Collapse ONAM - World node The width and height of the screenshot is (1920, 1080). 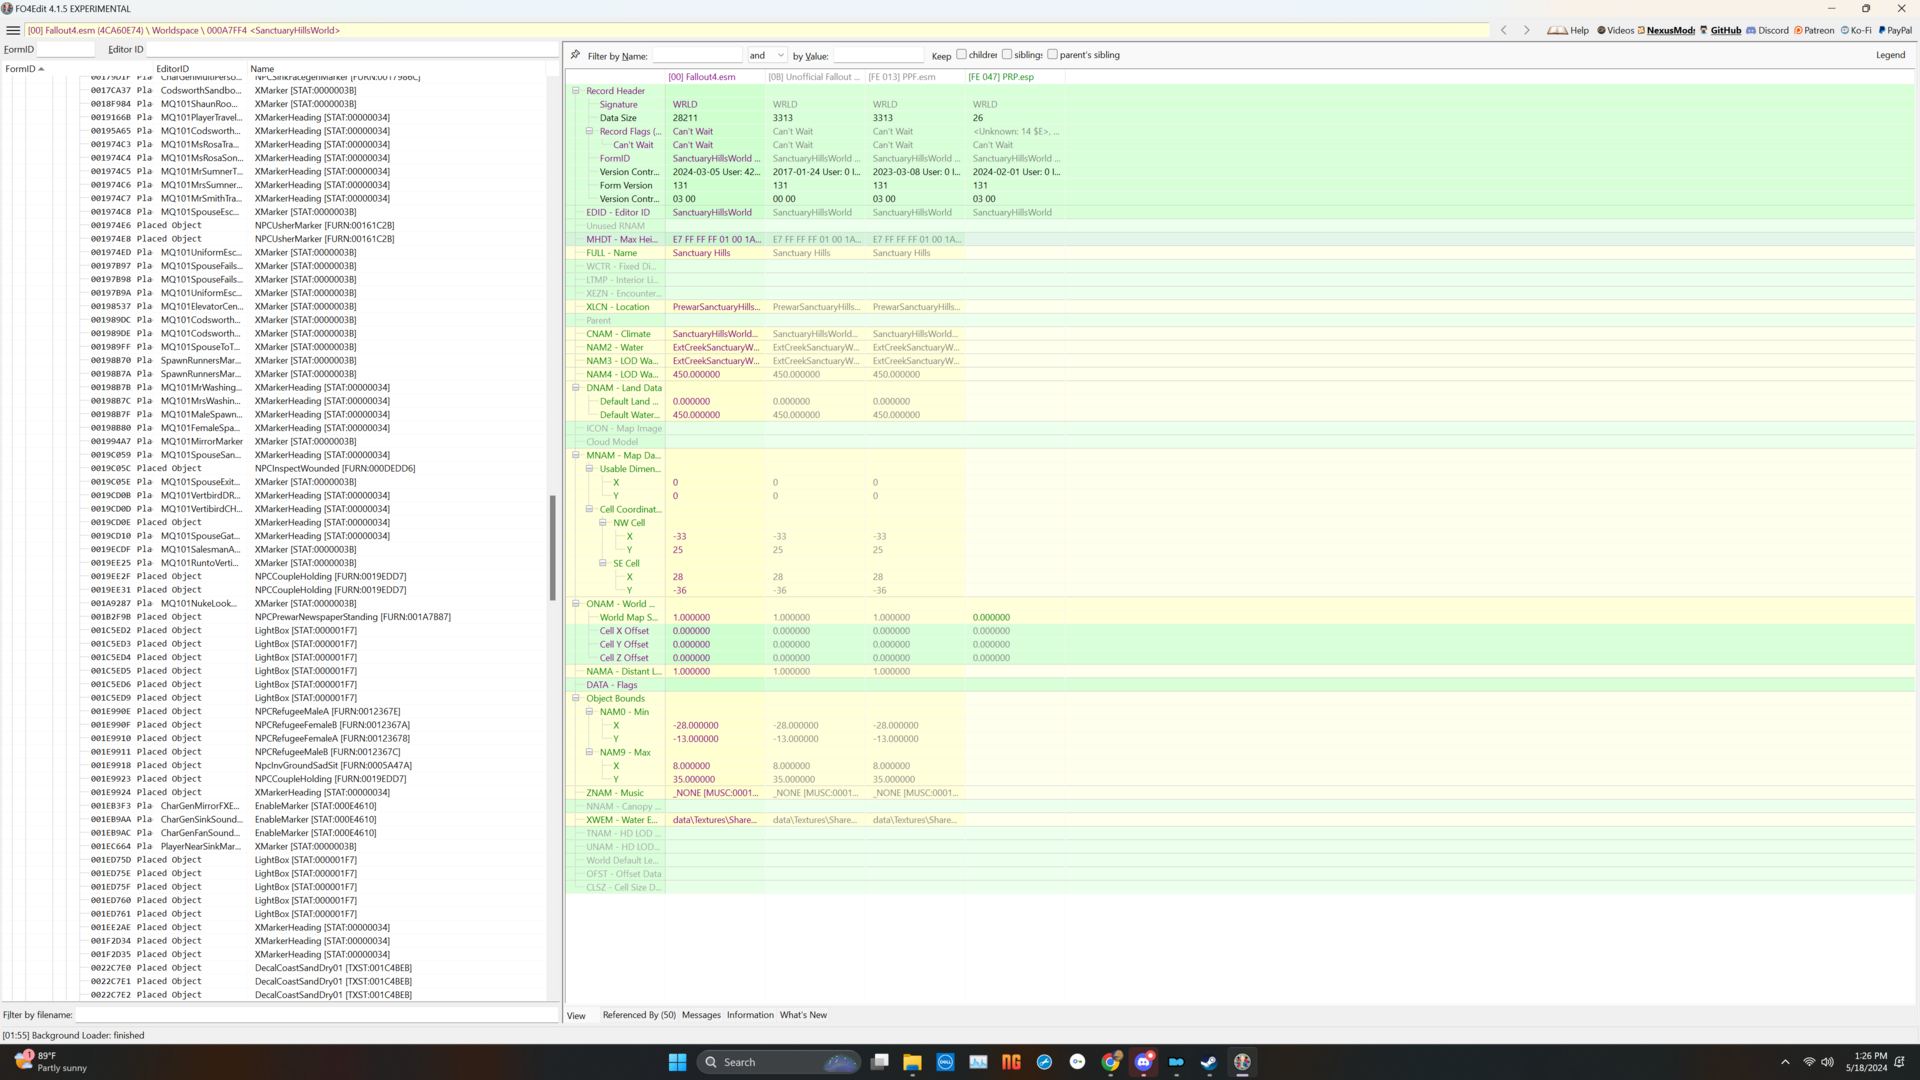click(x=576, y=604)
